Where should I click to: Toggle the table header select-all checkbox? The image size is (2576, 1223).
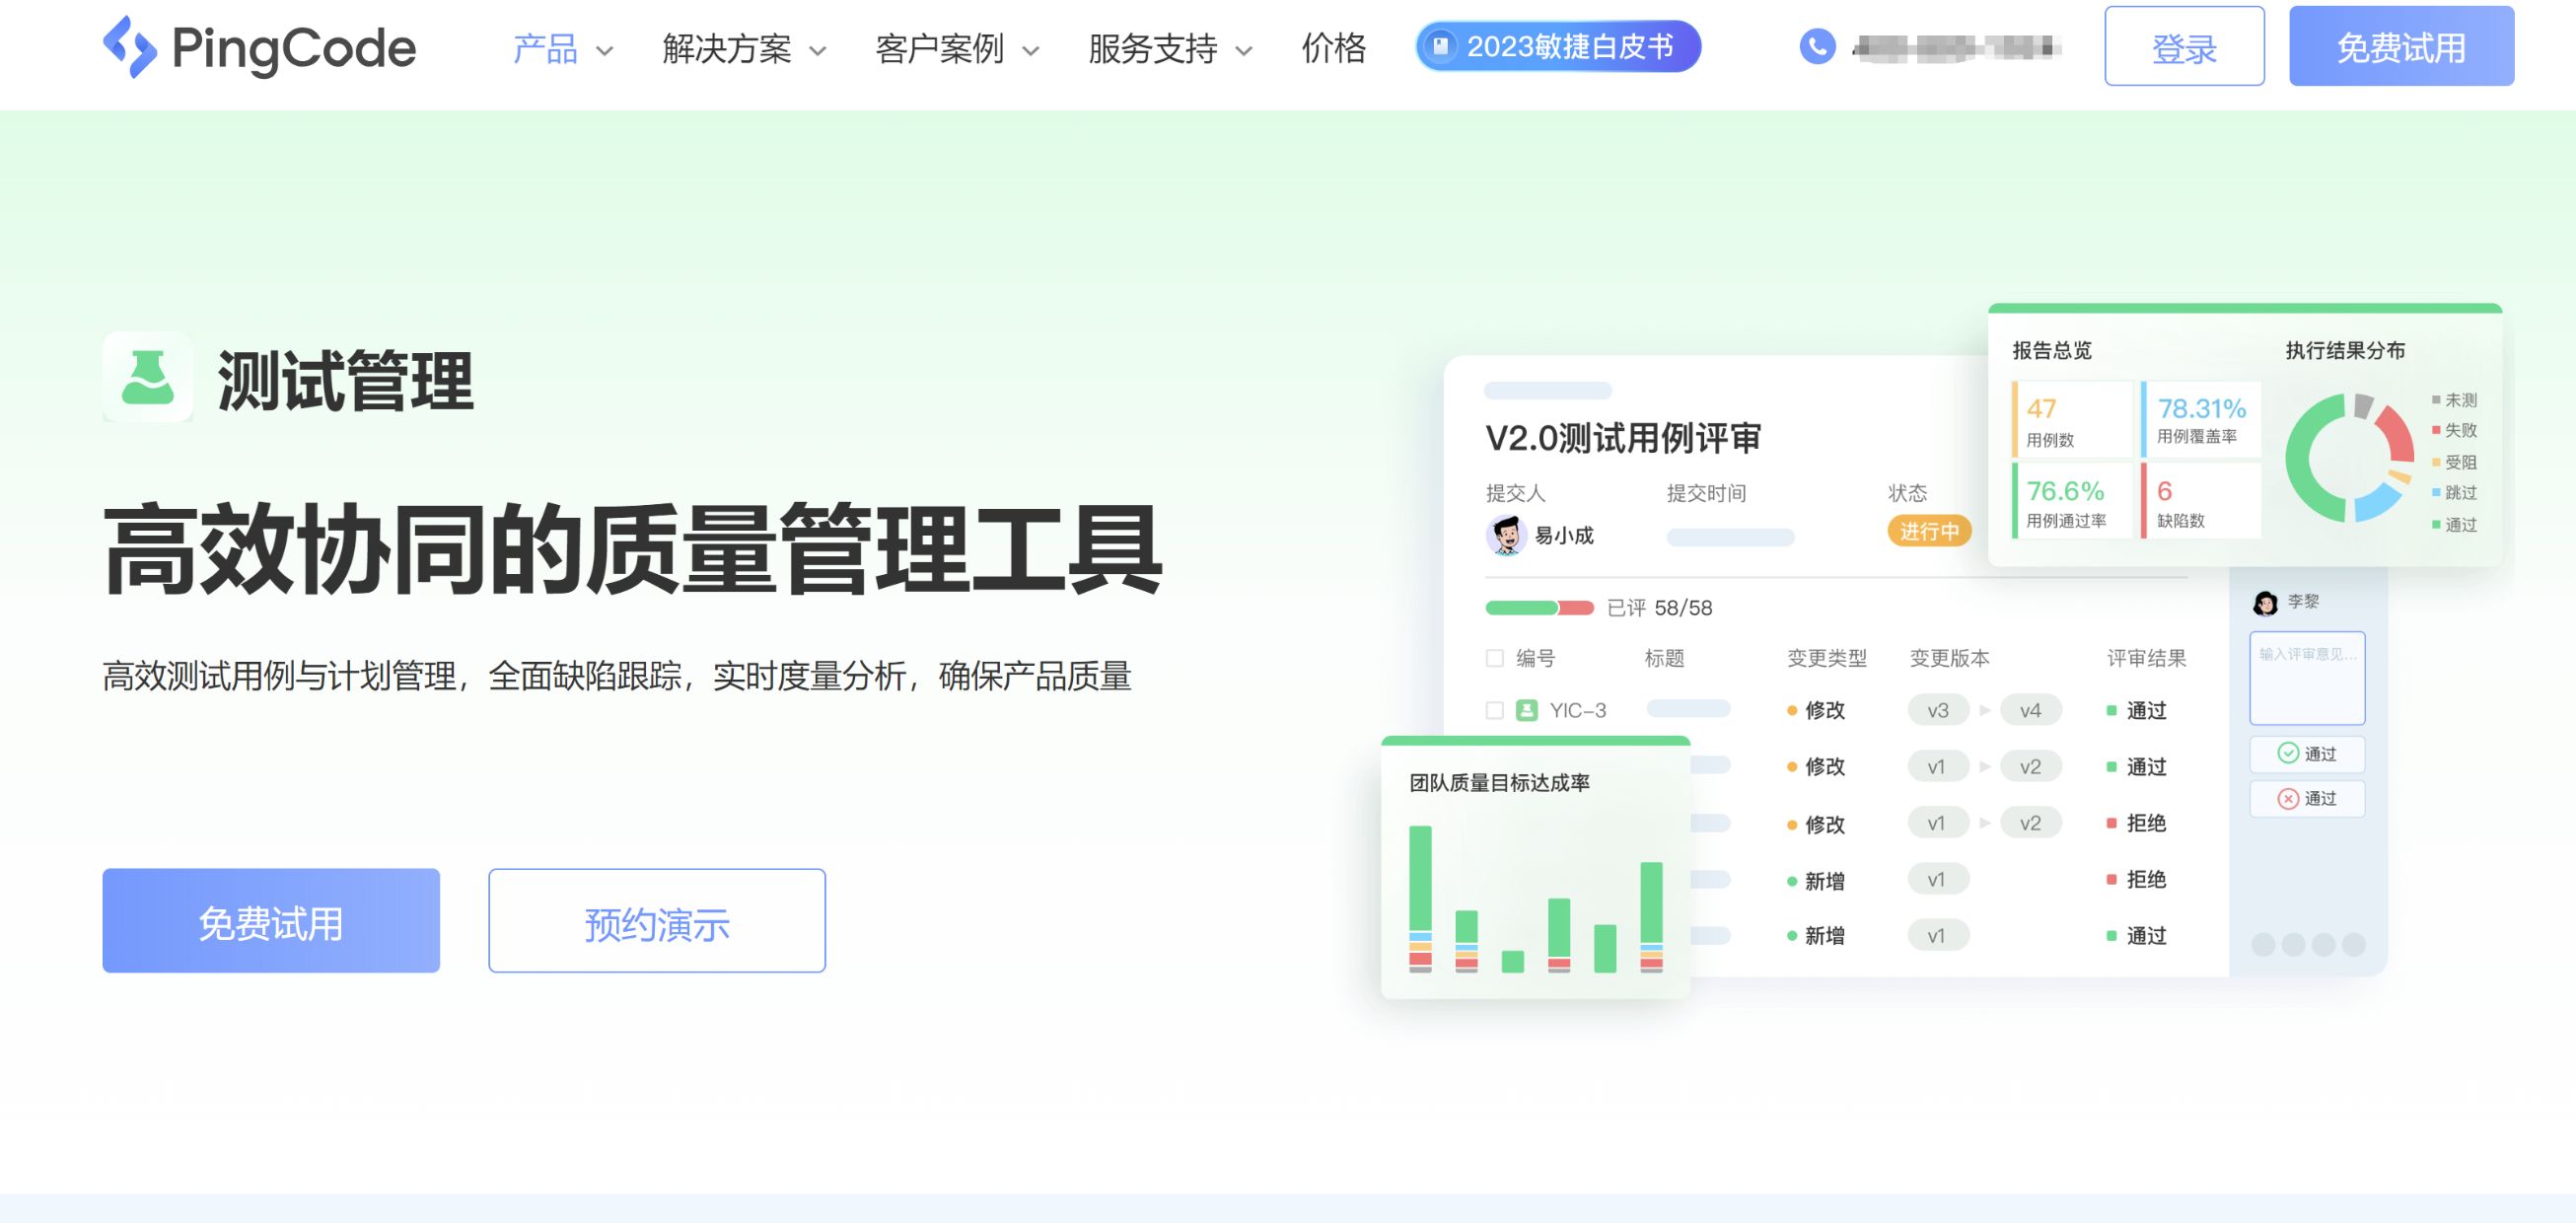pyautogui.click(x=1494, y=658)
